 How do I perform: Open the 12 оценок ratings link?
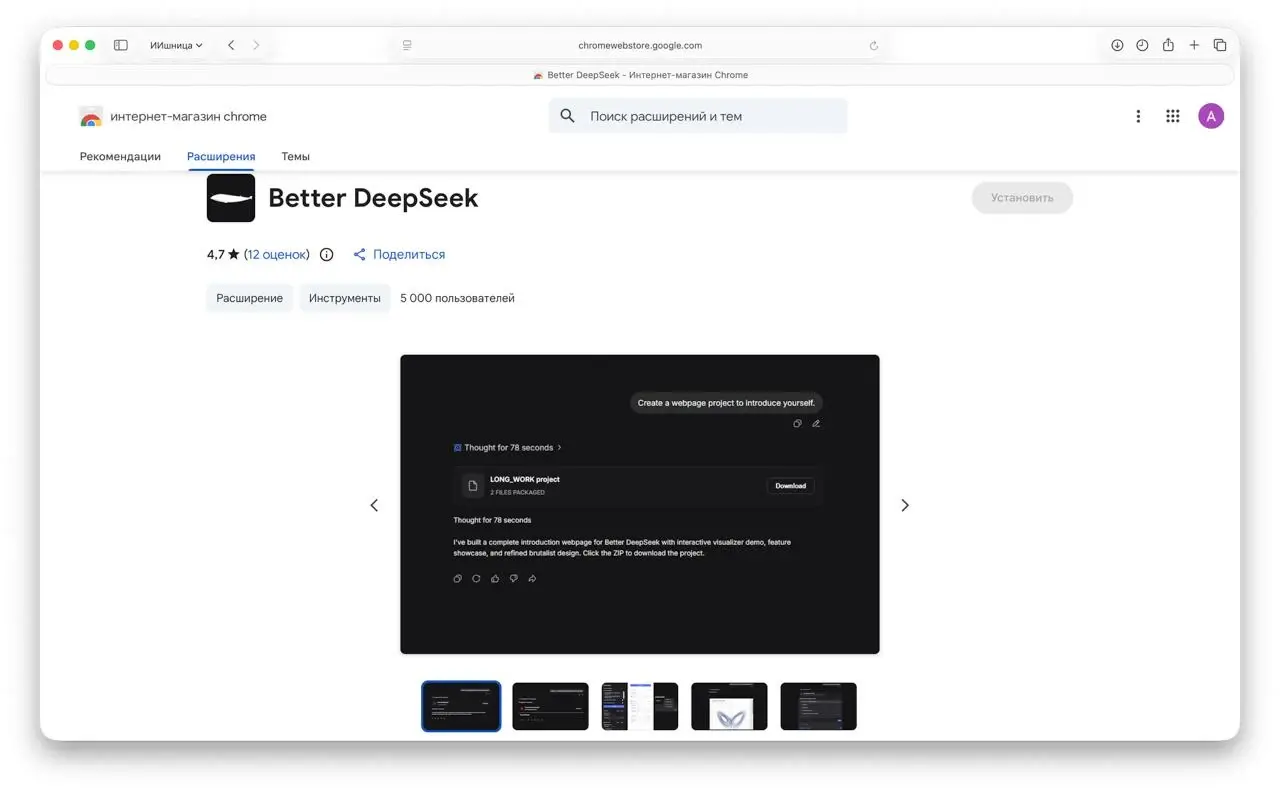277,254
